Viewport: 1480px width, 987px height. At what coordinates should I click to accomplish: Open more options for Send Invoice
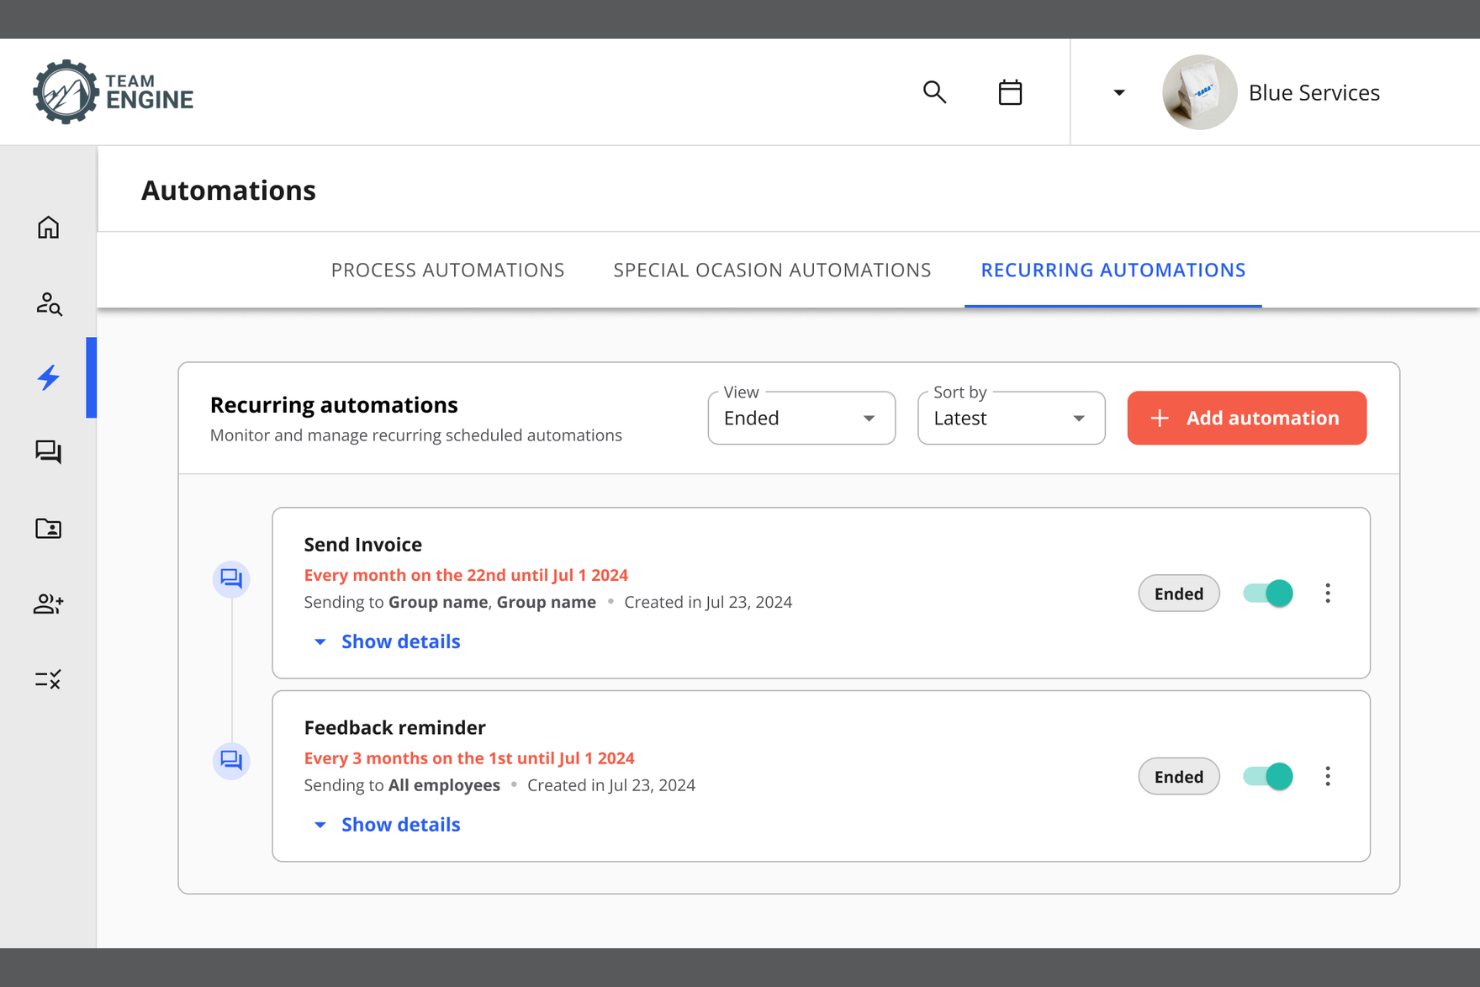click(x=1328, y=593)
